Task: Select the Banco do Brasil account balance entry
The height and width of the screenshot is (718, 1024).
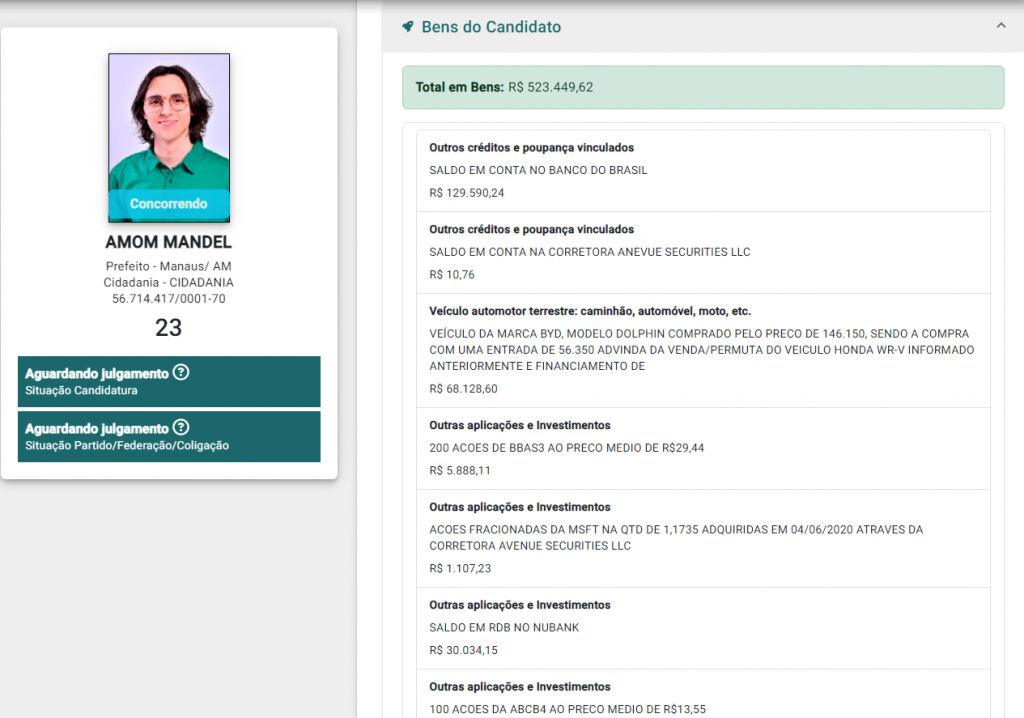Action: pyautogui.click(x=702, y=170)
